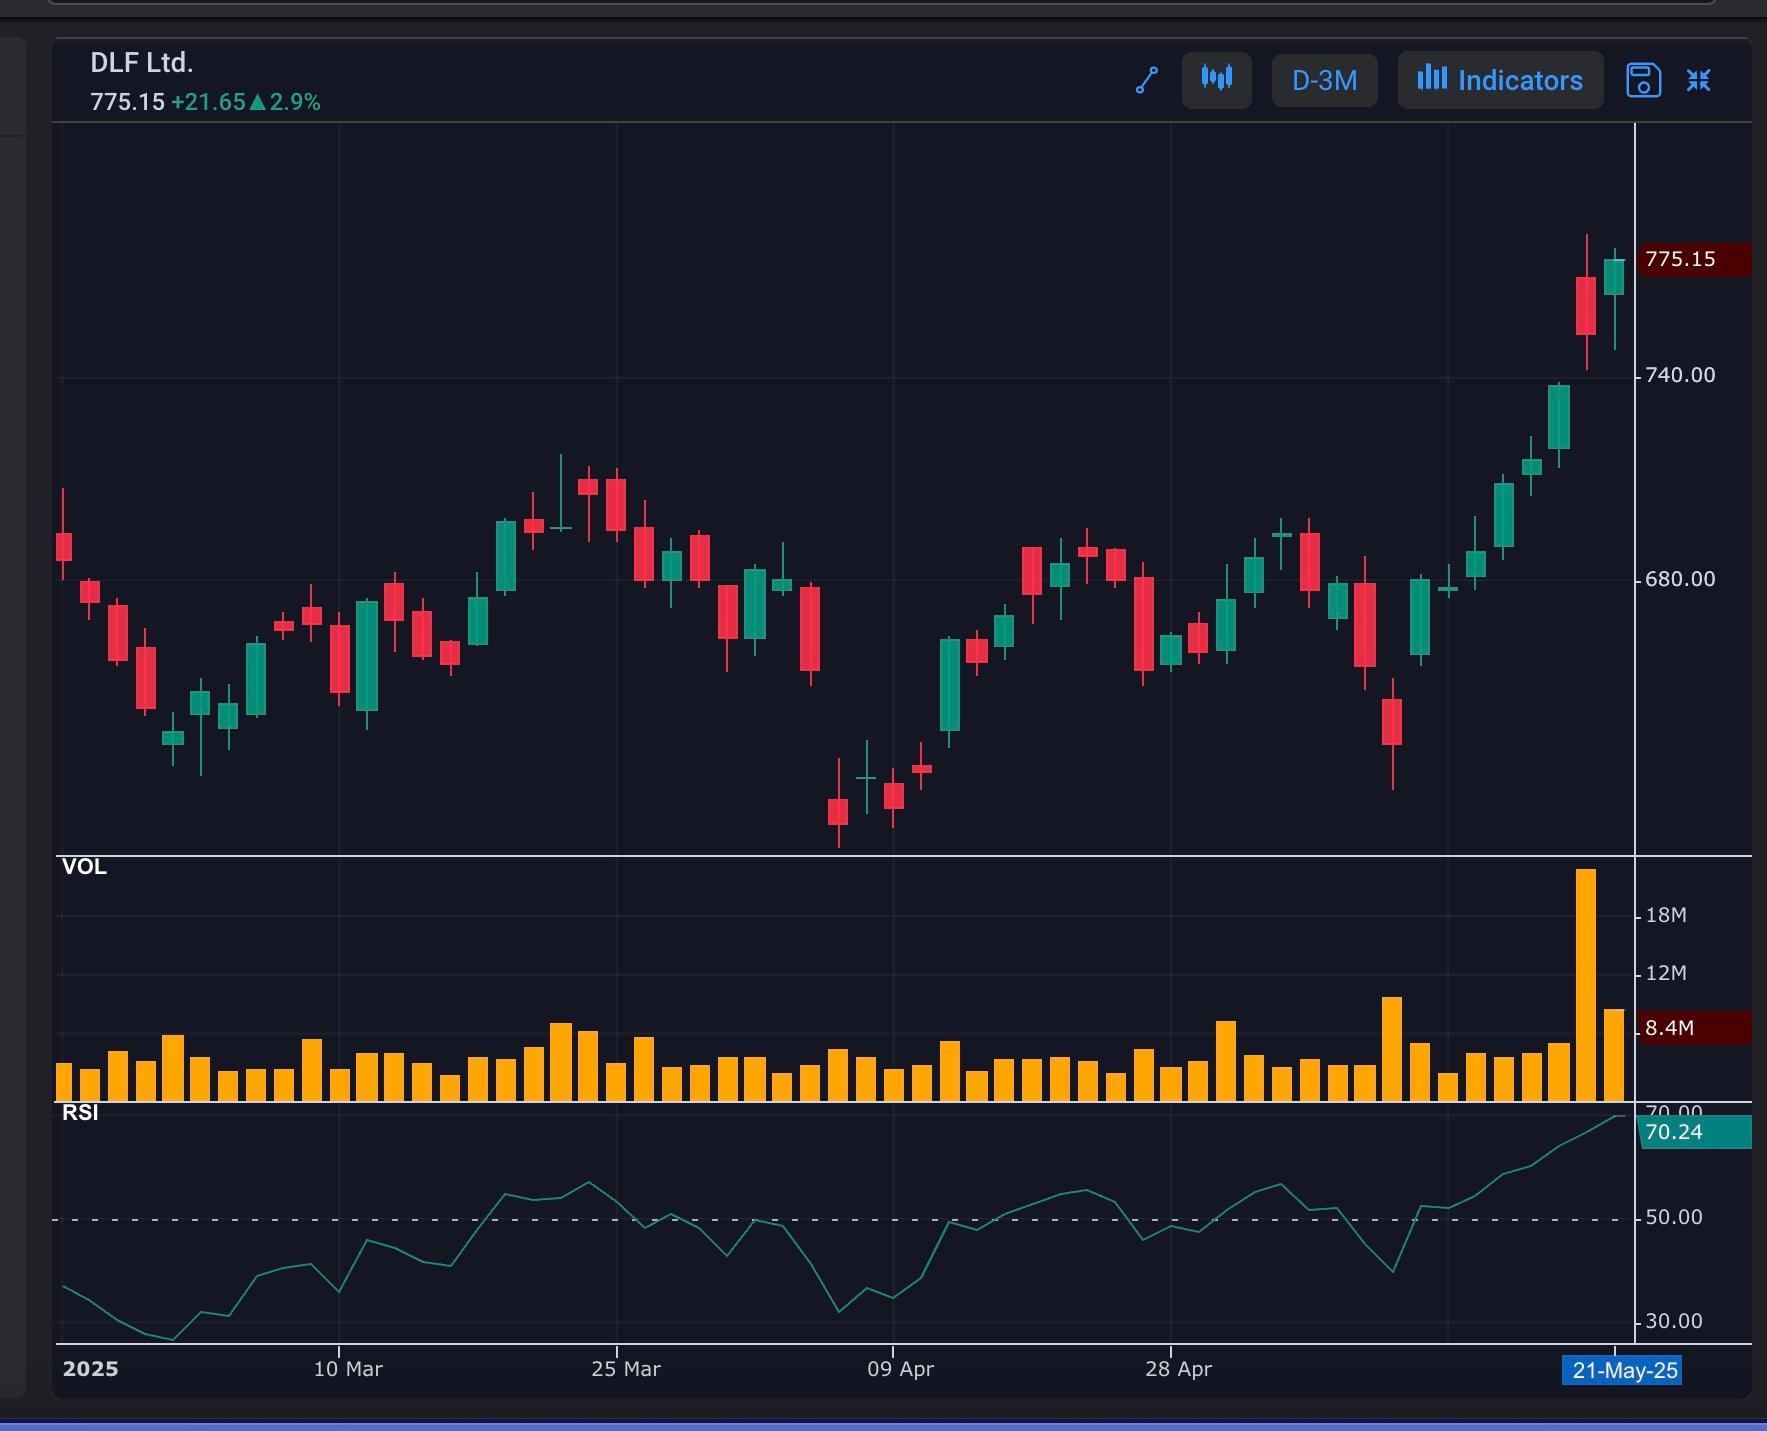This screenshot has height=1431, width=1767.
Task: Click the 775.15 last price text
Action: point(127,102)
